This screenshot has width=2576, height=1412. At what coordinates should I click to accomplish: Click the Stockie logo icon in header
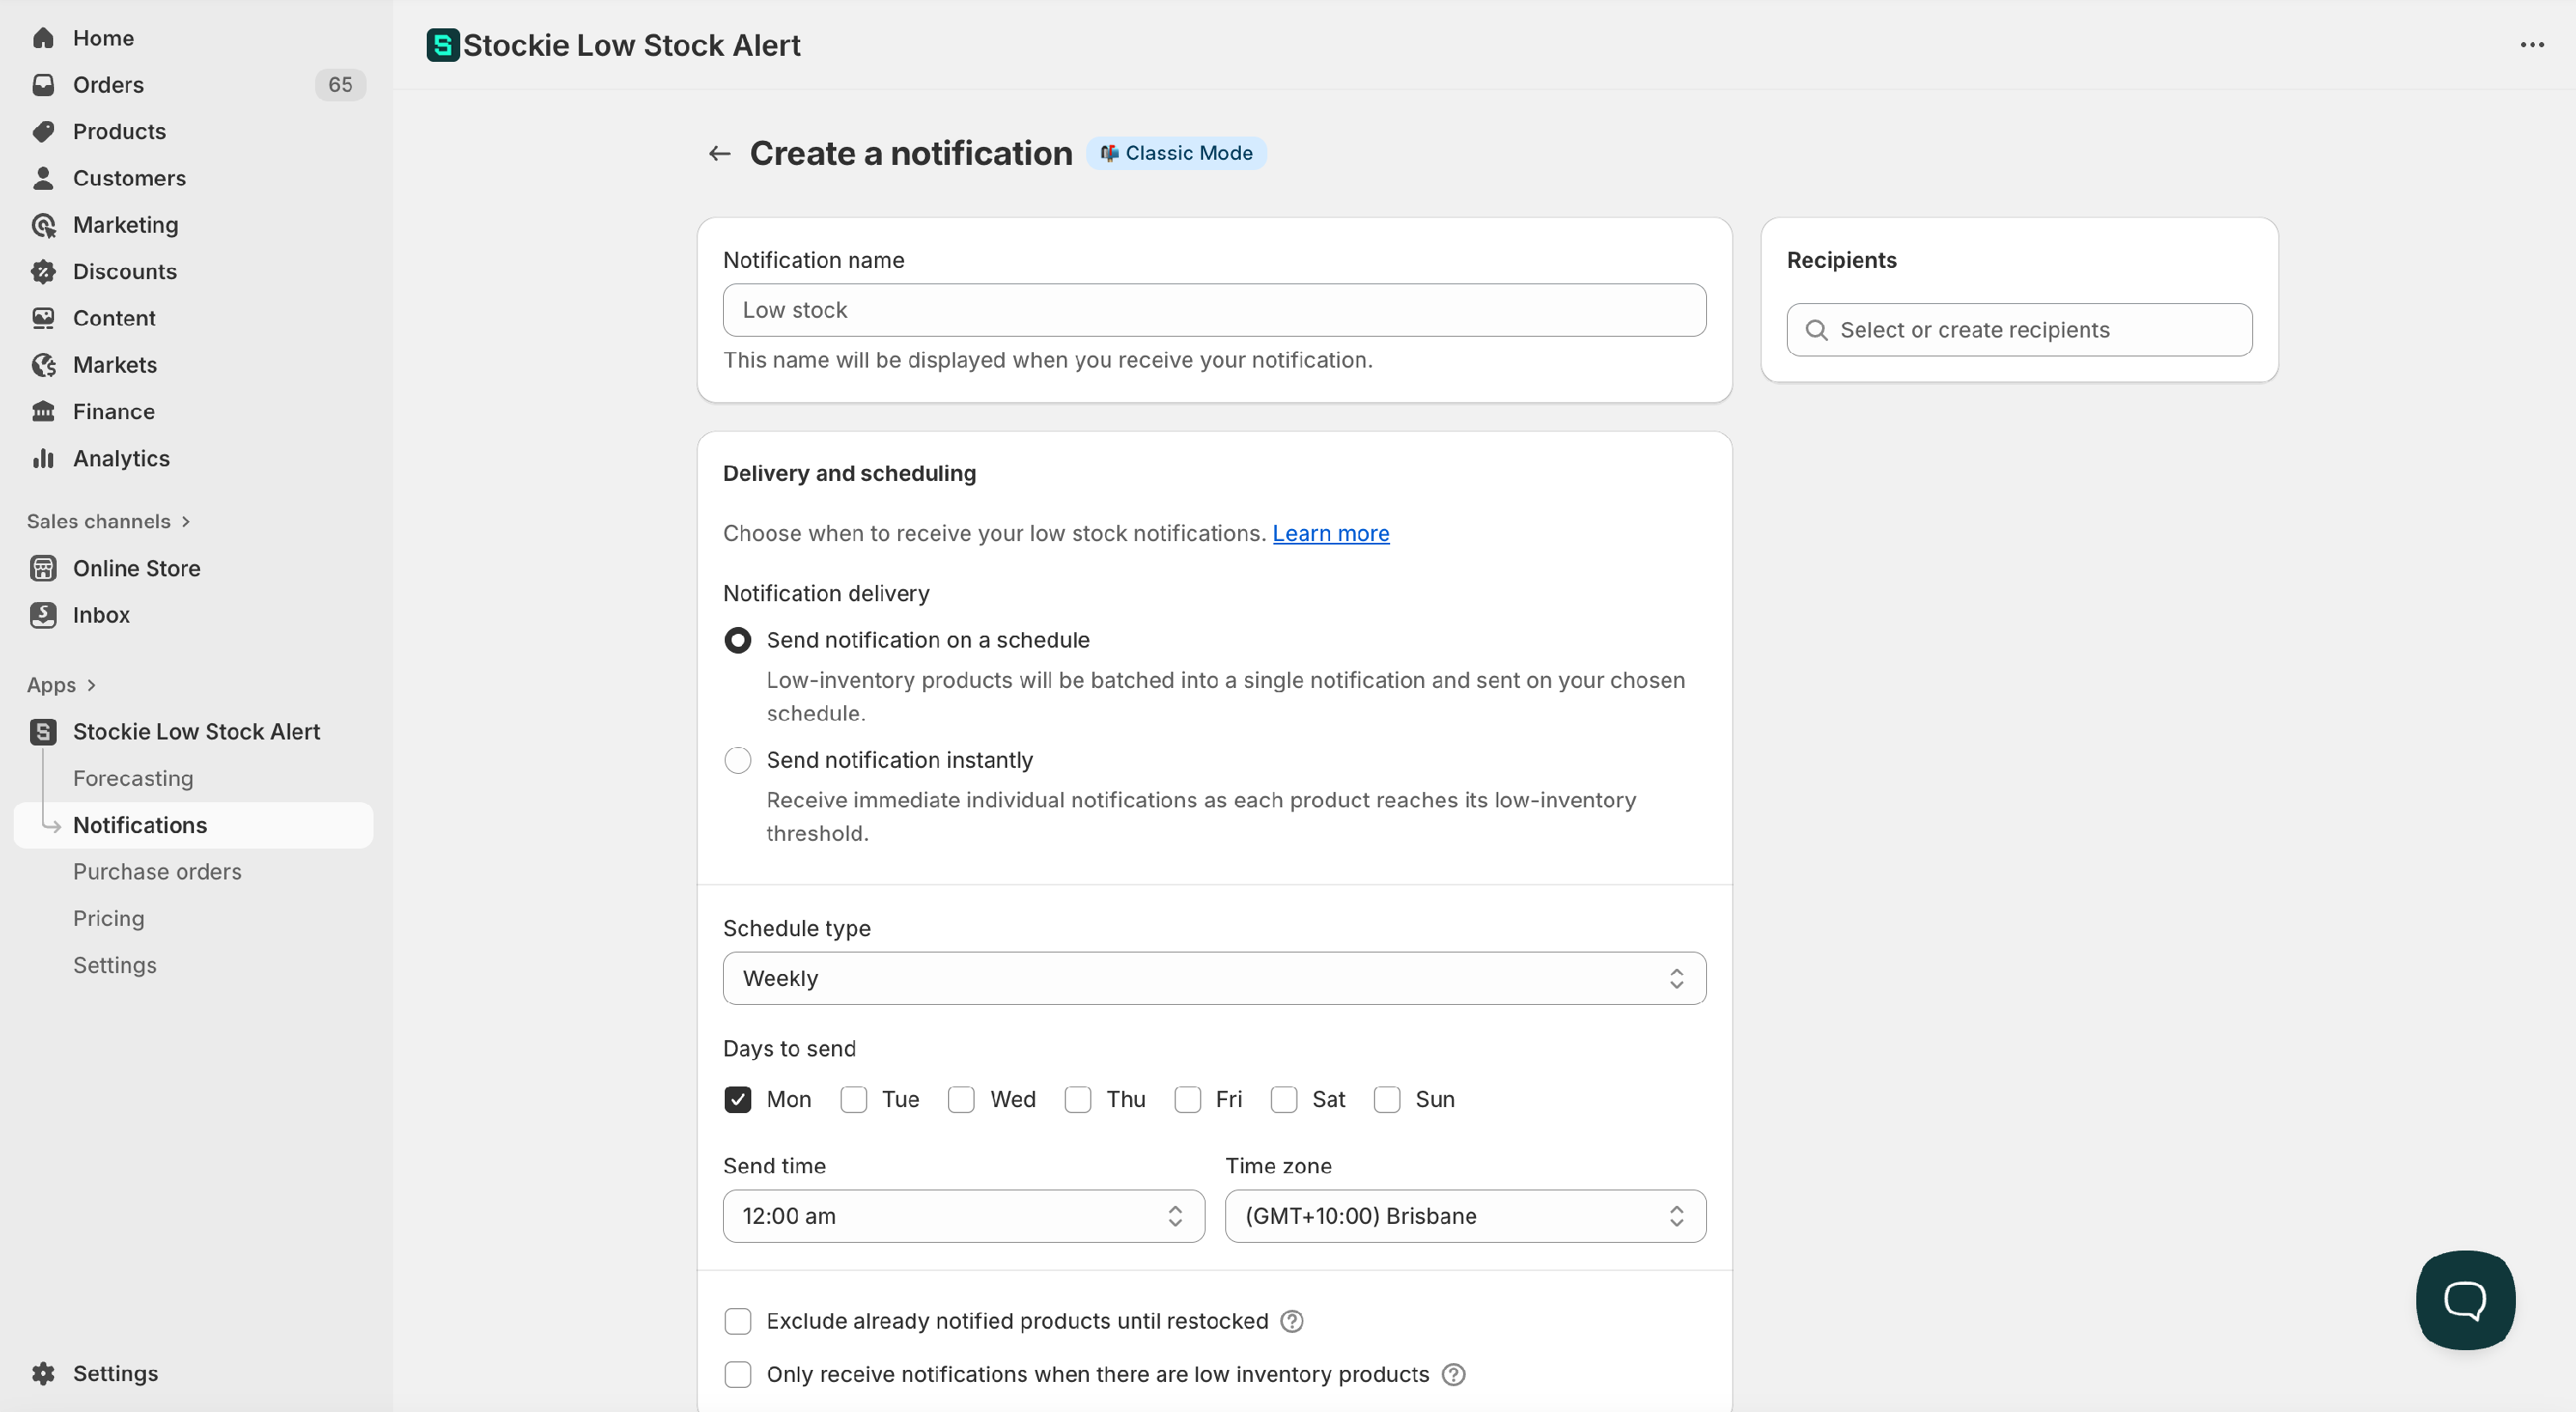click(442, 45)
